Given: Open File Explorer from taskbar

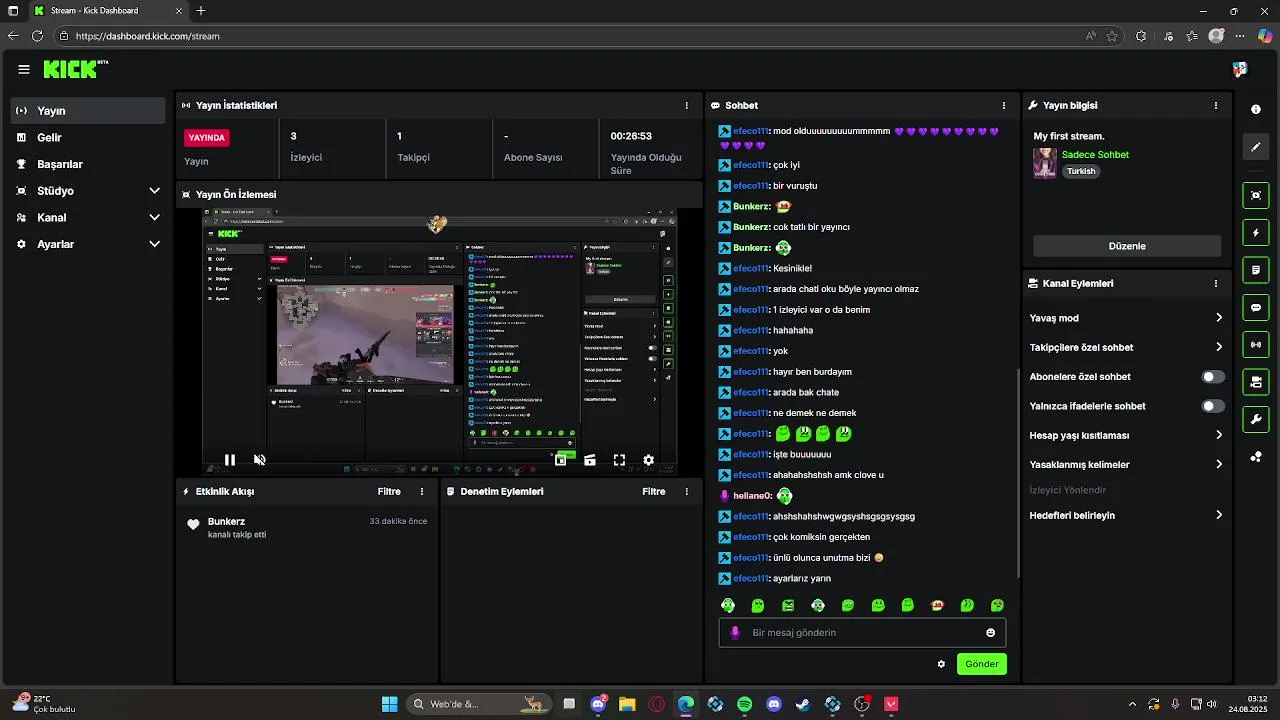Looking at the screenshot, I should (x=627, y=704).
